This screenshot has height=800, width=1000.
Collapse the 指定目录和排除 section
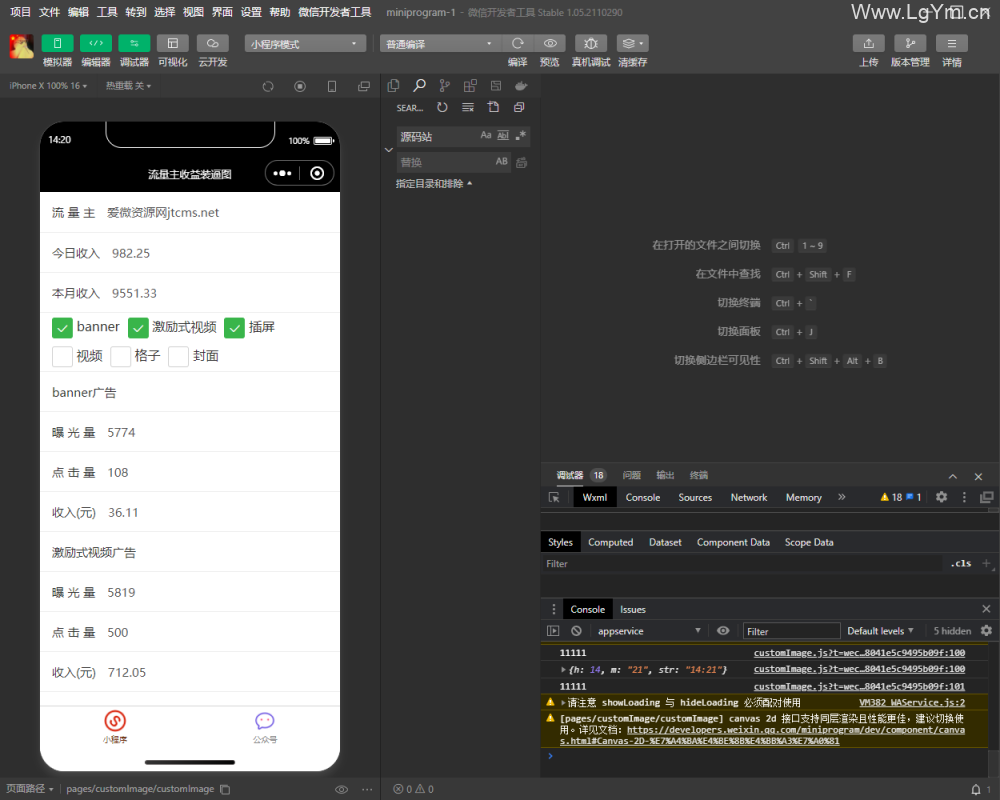click(434, 184)
